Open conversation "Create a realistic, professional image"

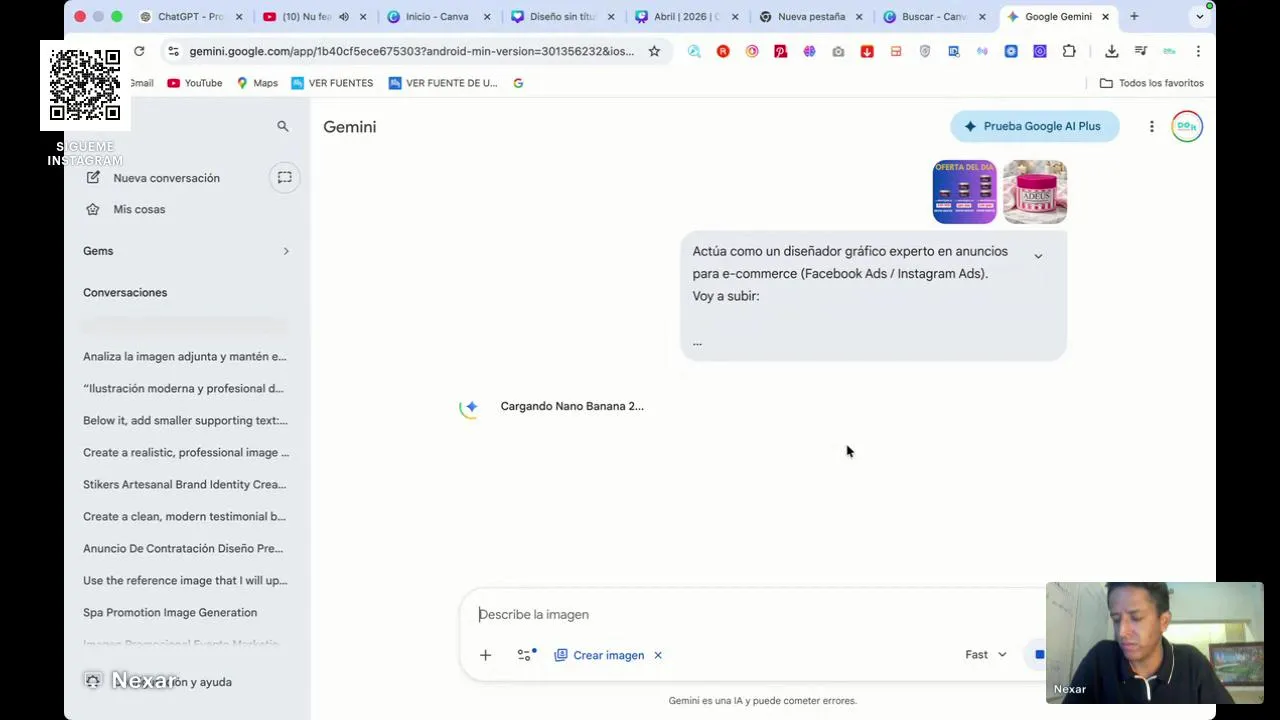coord(185,452)
